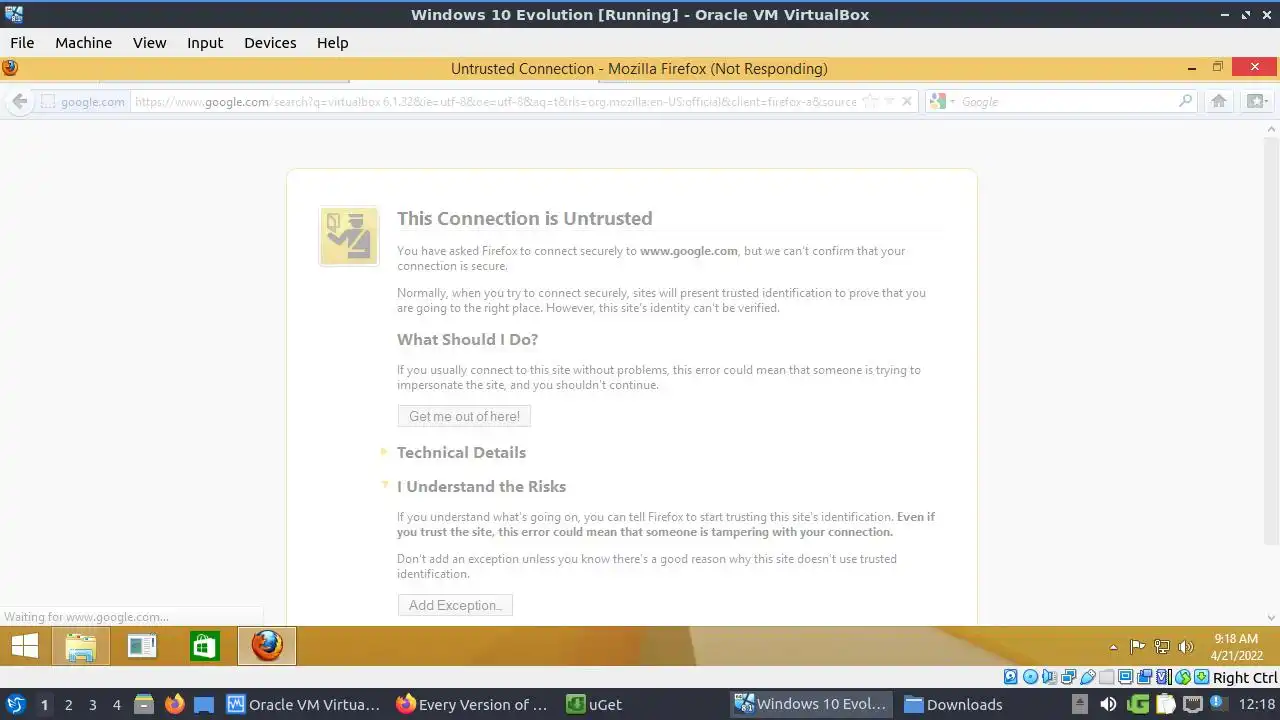Open the VirtualBox Help menu
1280x720 pixels.
[332, 43]
